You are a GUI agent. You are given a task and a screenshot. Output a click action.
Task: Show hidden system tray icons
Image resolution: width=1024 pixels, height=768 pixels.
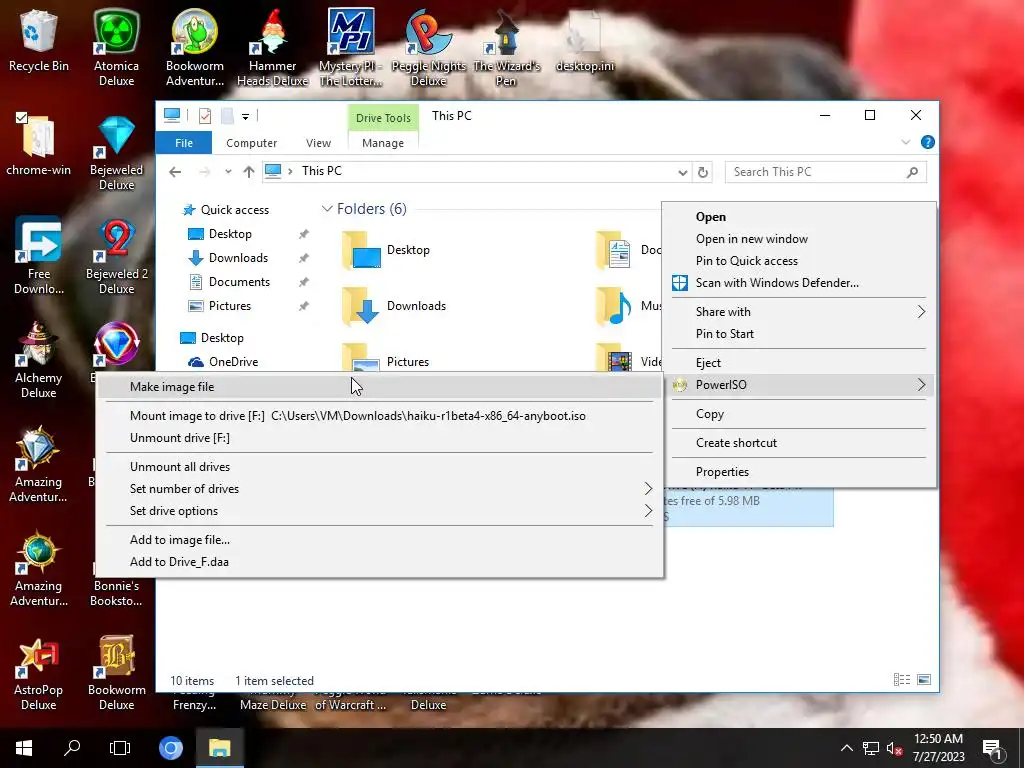[846, 748]
